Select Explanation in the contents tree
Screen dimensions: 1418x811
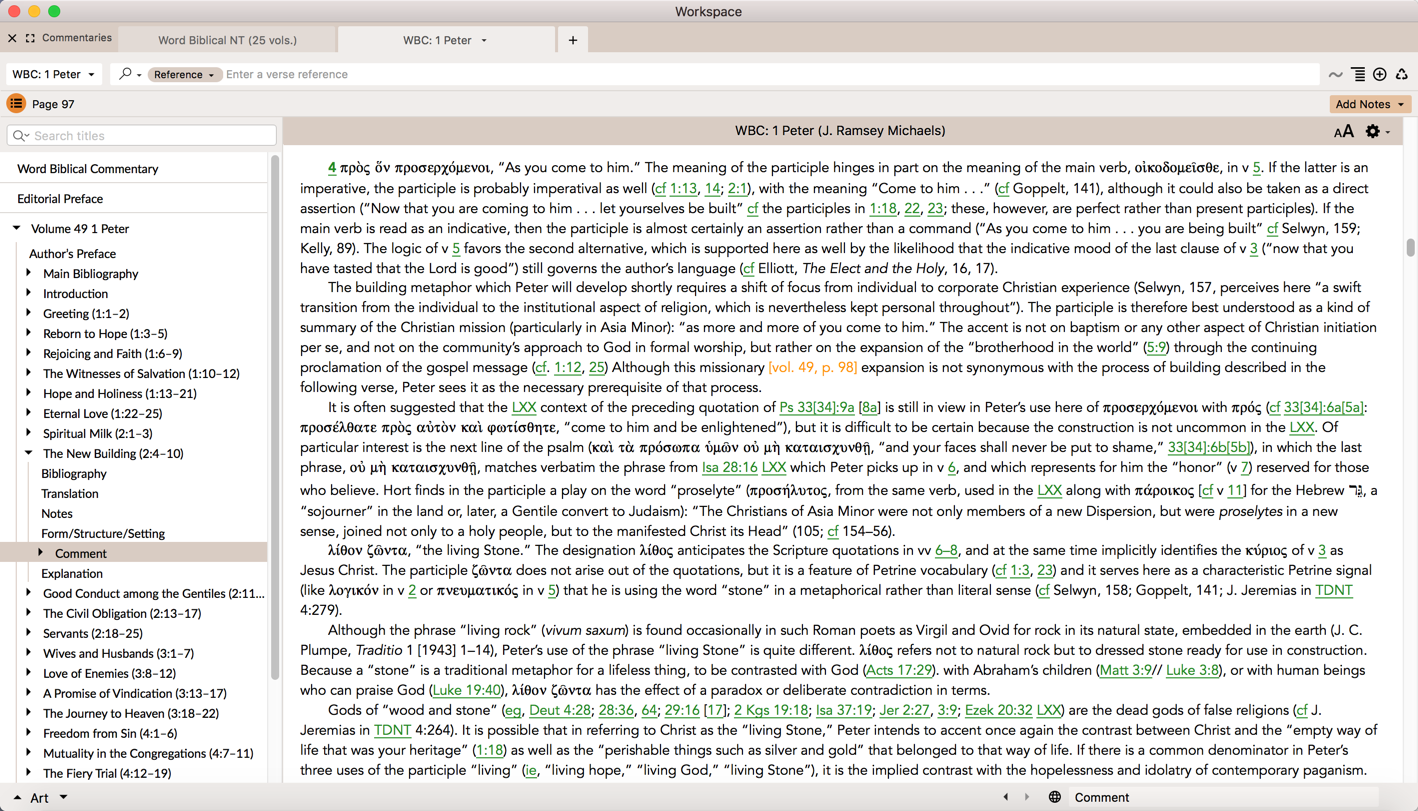tap(72, 573)
